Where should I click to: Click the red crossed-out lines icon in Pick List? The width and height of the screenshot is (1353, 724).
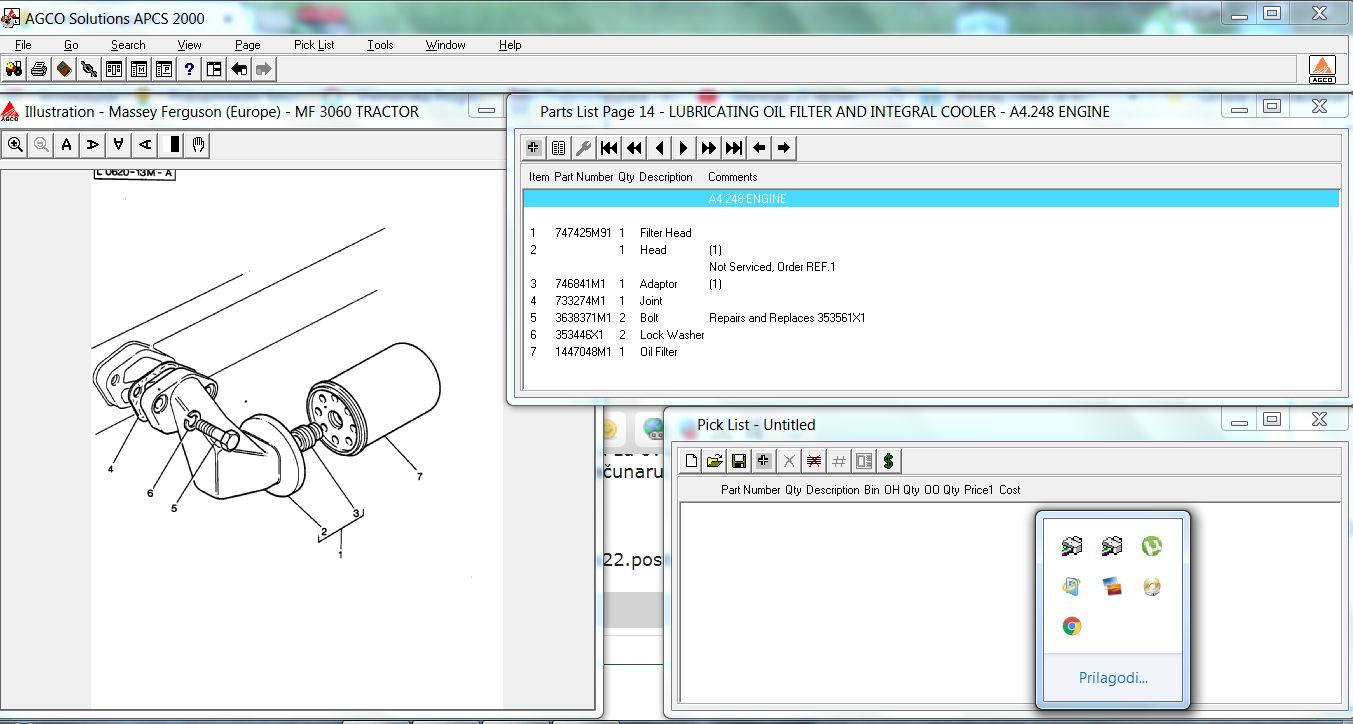pyautogui.click(x=815, y=461)
